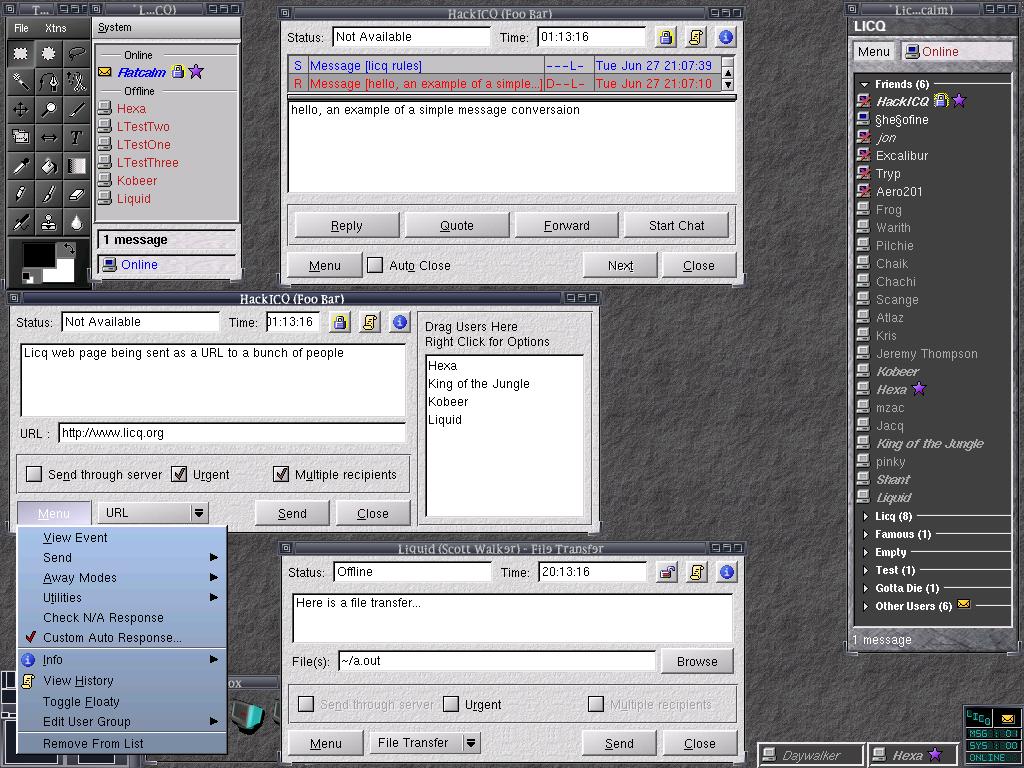Reset to default black and white colors icon
Image resolution: width=1024 pixels, height=768 pixels.
click(27, 278)
